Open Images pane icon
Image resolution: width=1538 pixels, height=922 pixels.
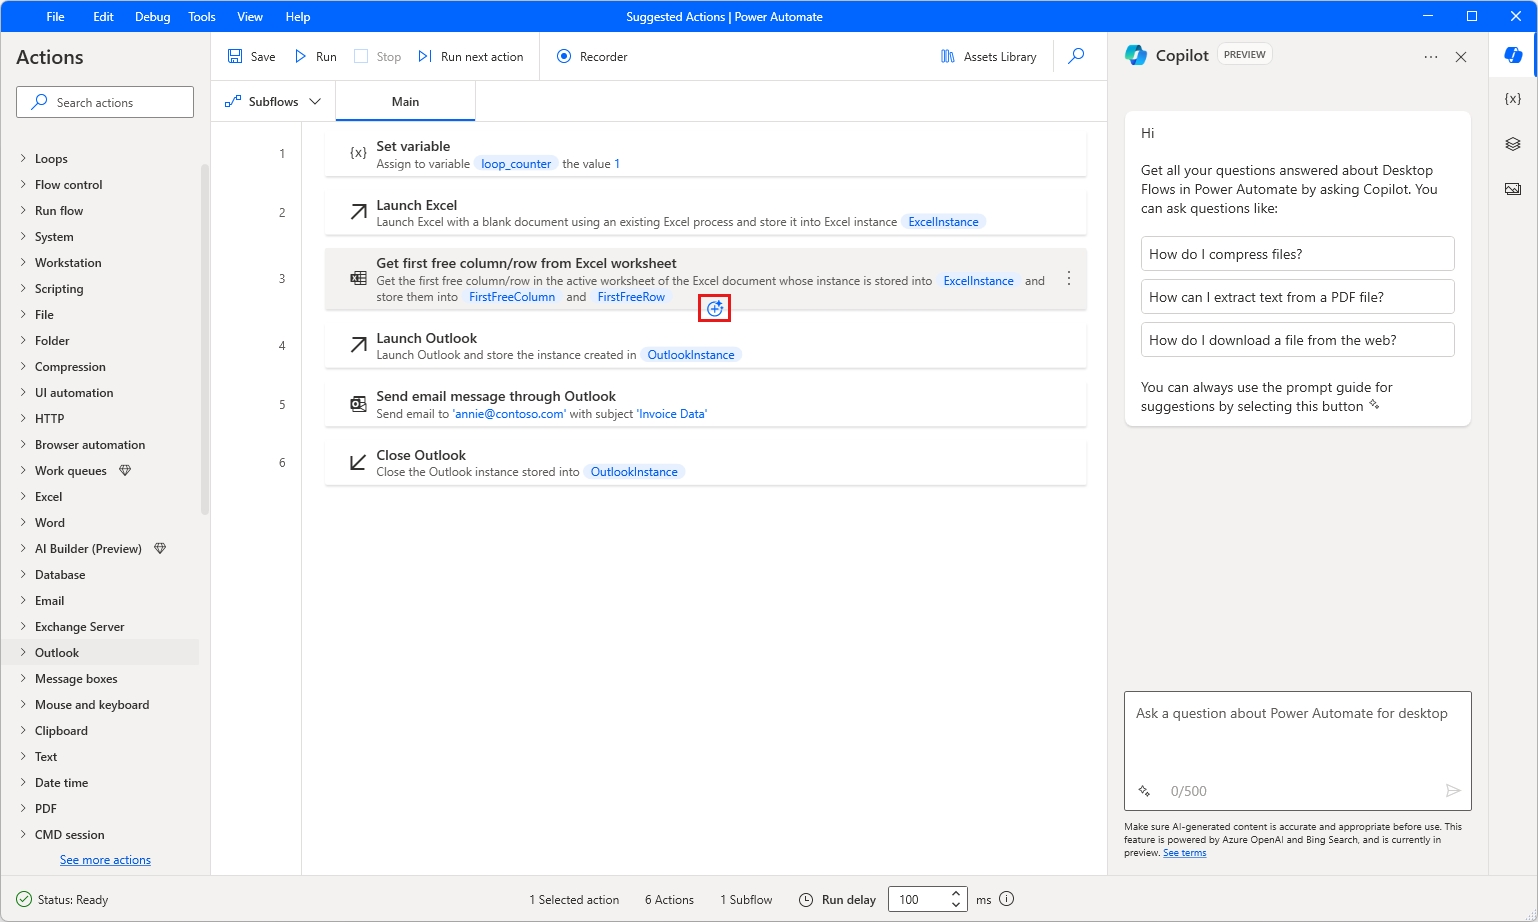(1513, 189)
